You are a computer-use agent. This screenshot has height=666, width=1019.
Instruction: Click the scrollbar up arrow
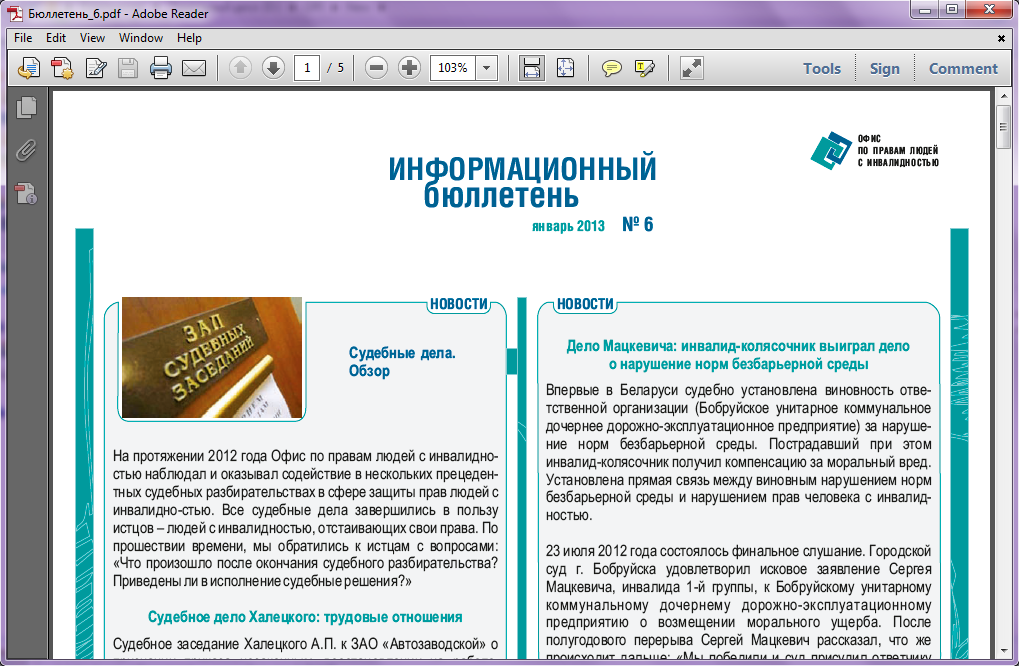click(1004, 97)
